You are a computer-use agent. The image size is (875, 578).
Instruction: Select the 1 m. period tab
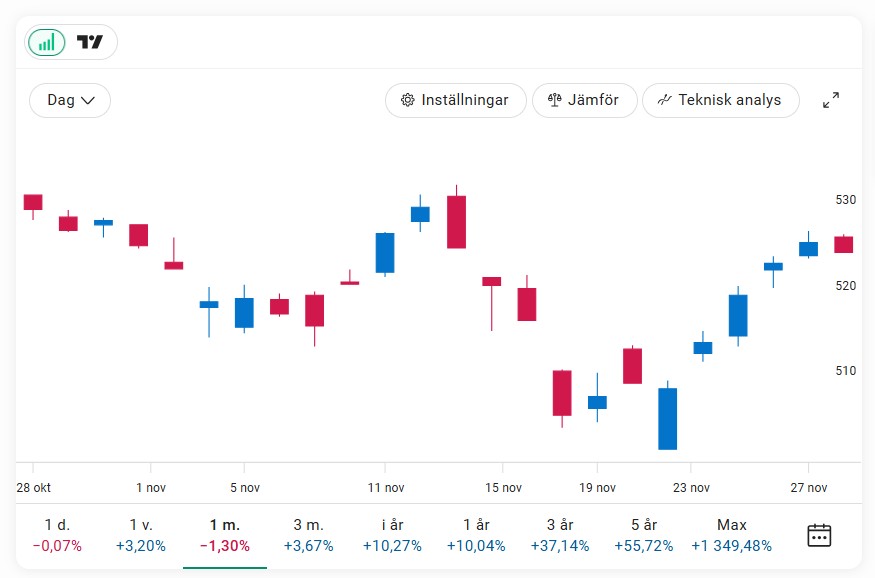[x=225, y=535]
